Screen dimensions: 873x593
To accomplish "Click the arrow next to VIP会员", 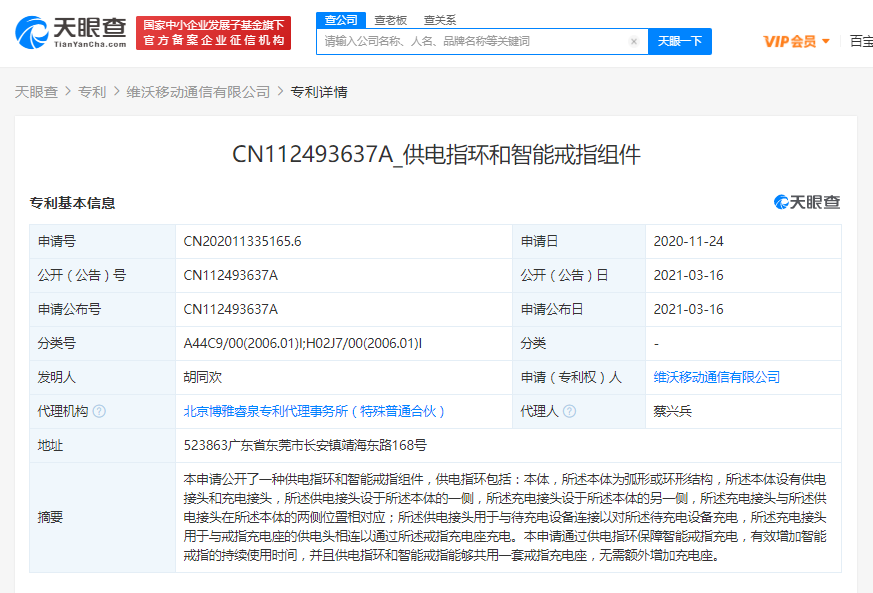I will [x=826, y=42].
